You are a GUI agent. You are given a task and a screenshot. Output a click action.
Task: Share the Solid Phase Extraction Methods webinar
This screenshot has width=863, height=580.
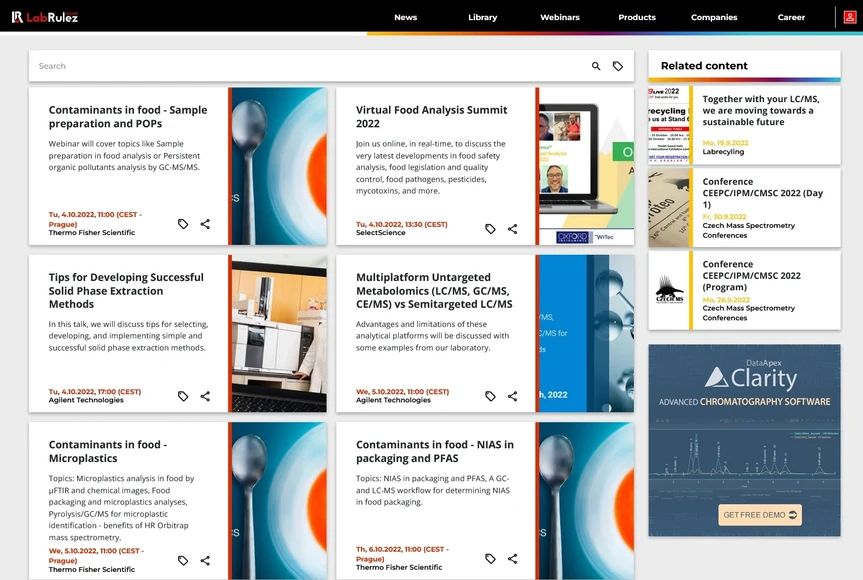click(x=205, y=396)
